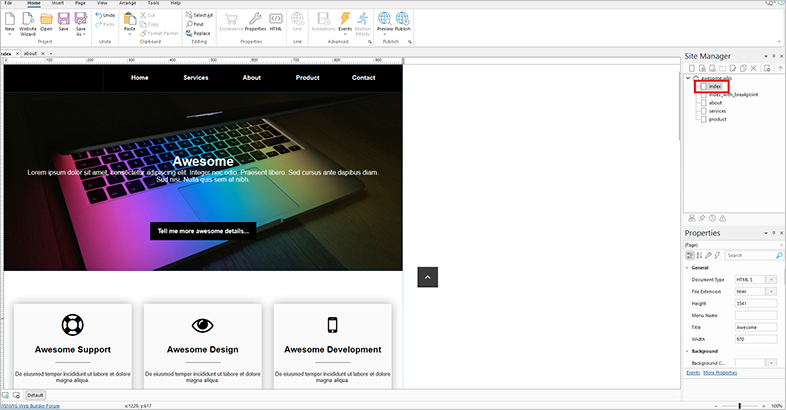Click the zoom in plus button

coord(764,406)
